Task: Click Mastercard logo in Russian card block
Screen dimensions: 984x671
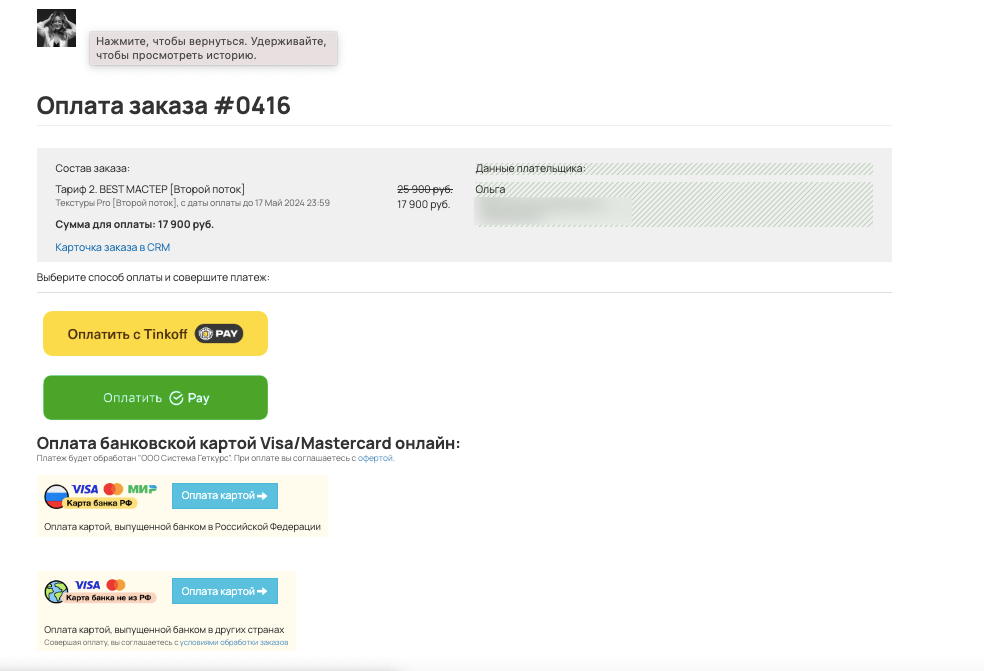Action: point(114,489)
